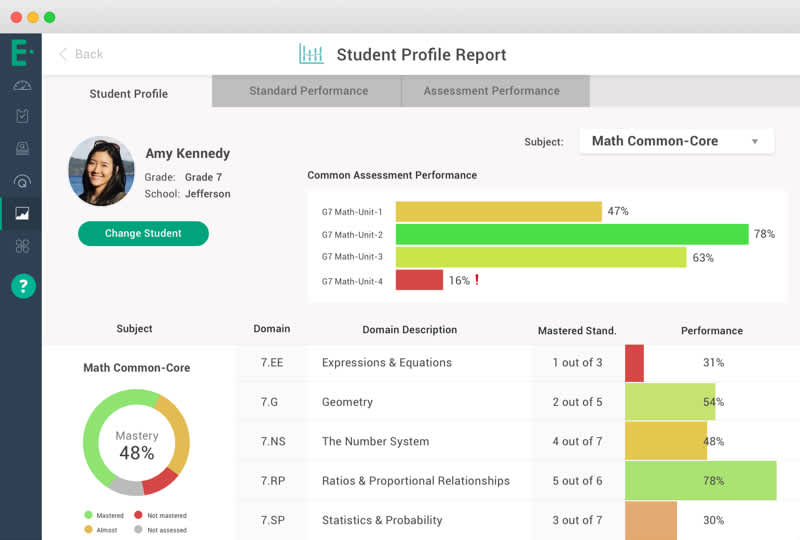Image resolution: width=800 pixels, height=540 pixels.
Task: Select the reports chart icon in sidebar
Action: point(22,213)
